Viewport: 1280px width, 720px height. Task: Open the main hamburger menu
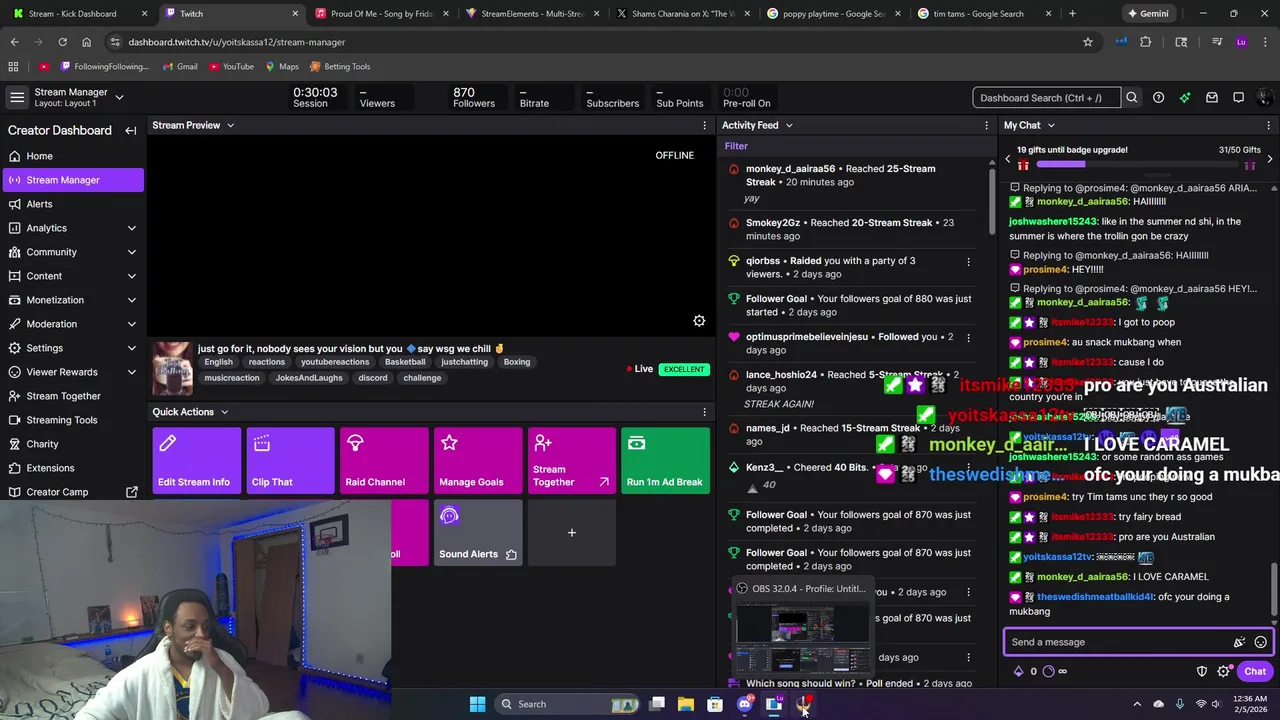coord(17,97)
